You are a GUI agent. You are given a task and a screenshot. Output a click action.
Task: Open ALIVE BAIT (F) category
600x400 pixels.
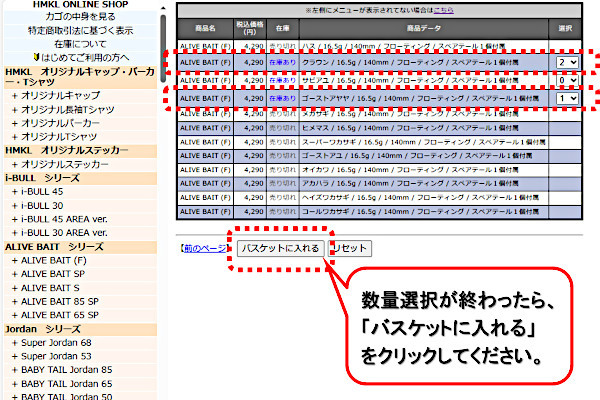[61, 260]
